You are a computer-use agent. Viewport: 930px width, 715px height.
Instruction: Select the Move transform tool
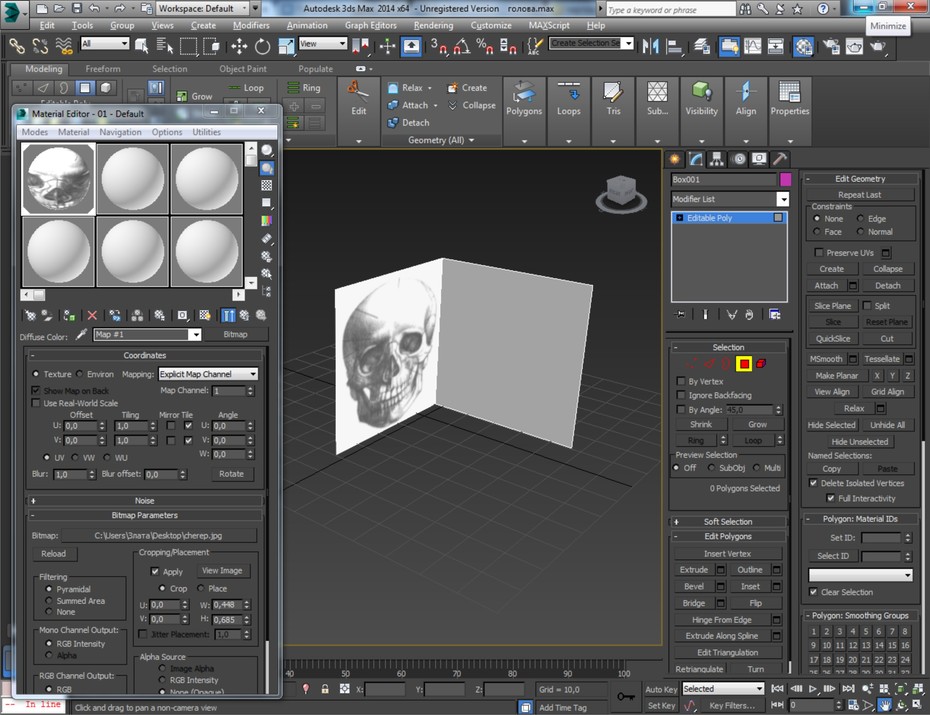[x=239, y=46]
